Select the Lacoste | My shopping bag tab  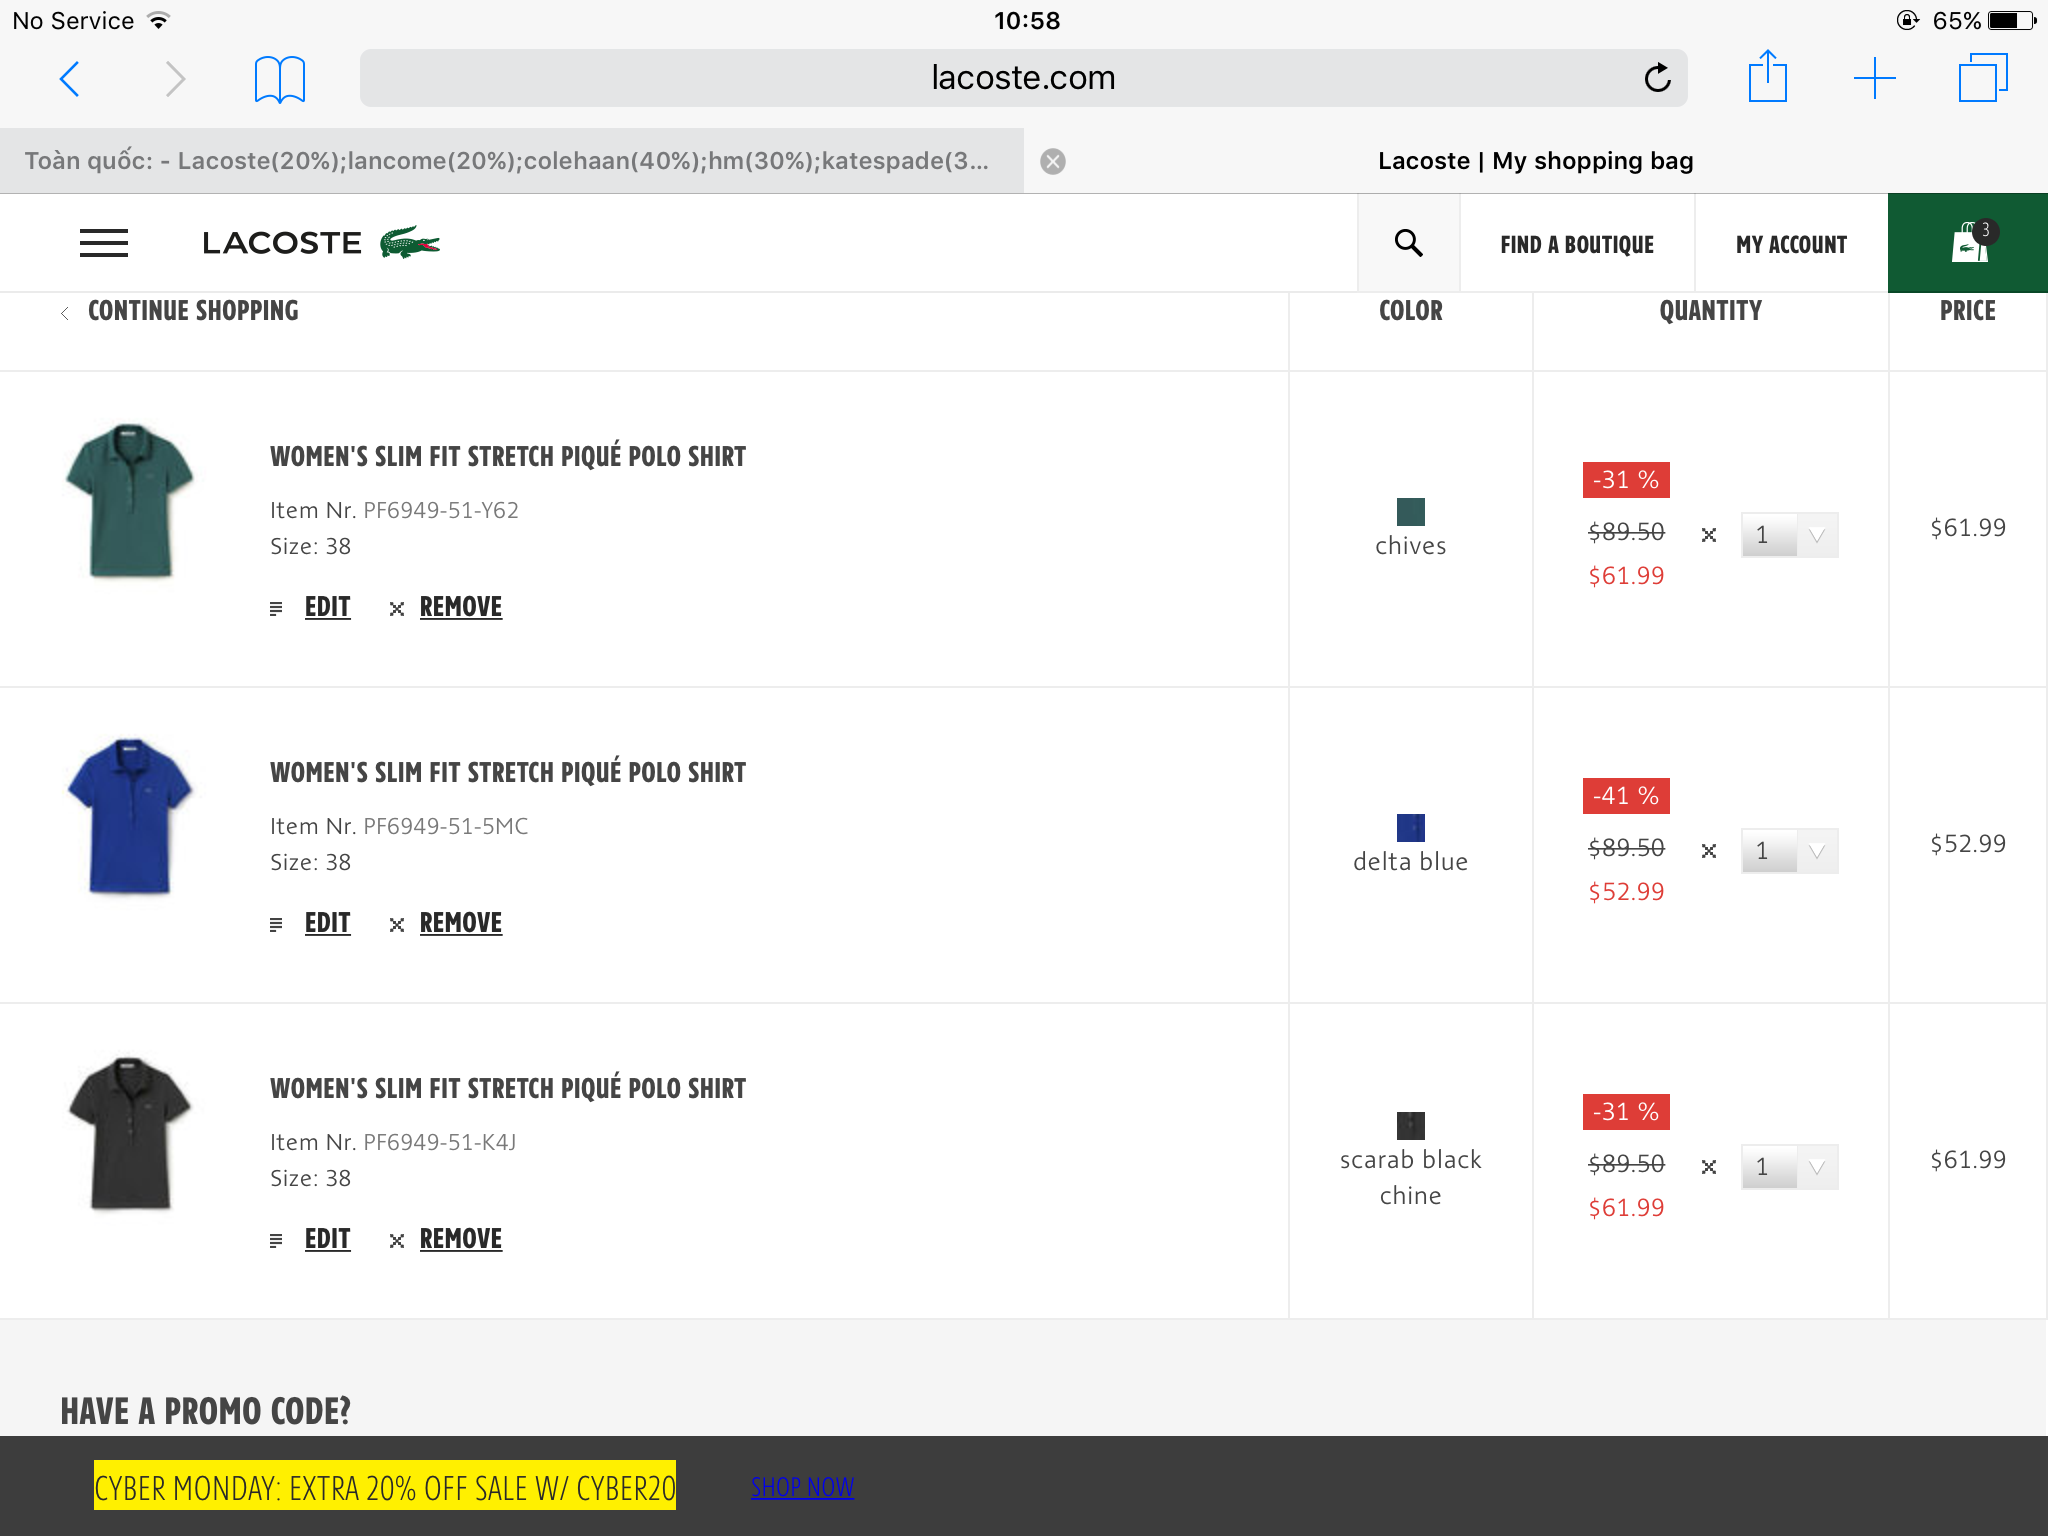pos(1536,161)
